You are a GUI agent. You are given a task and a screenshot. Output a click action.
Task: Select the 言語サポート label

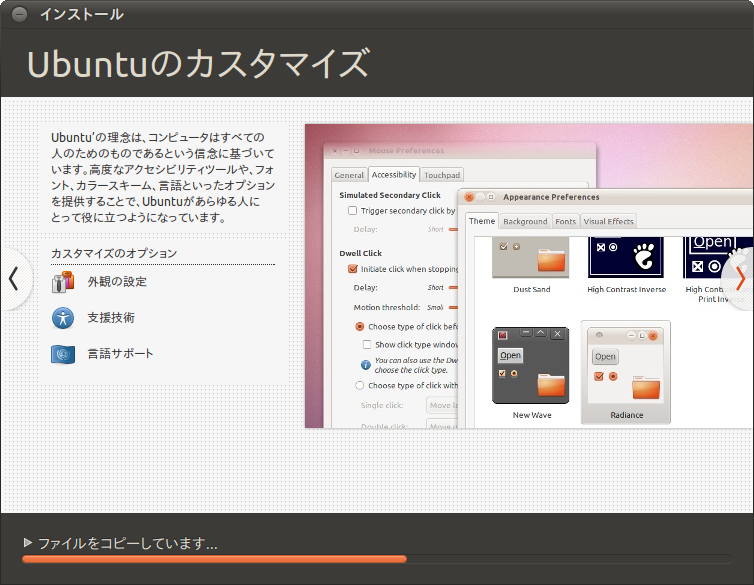coord(120,354)
